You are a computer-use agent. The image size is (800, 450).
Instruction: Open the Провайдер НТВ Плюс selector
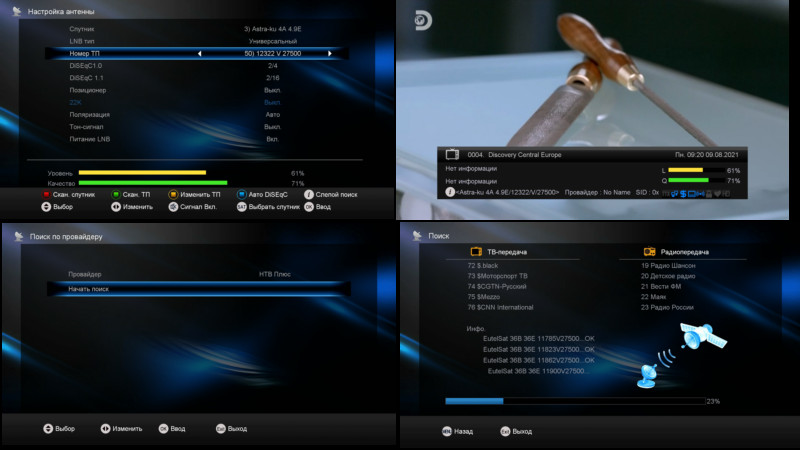point(198,274)
